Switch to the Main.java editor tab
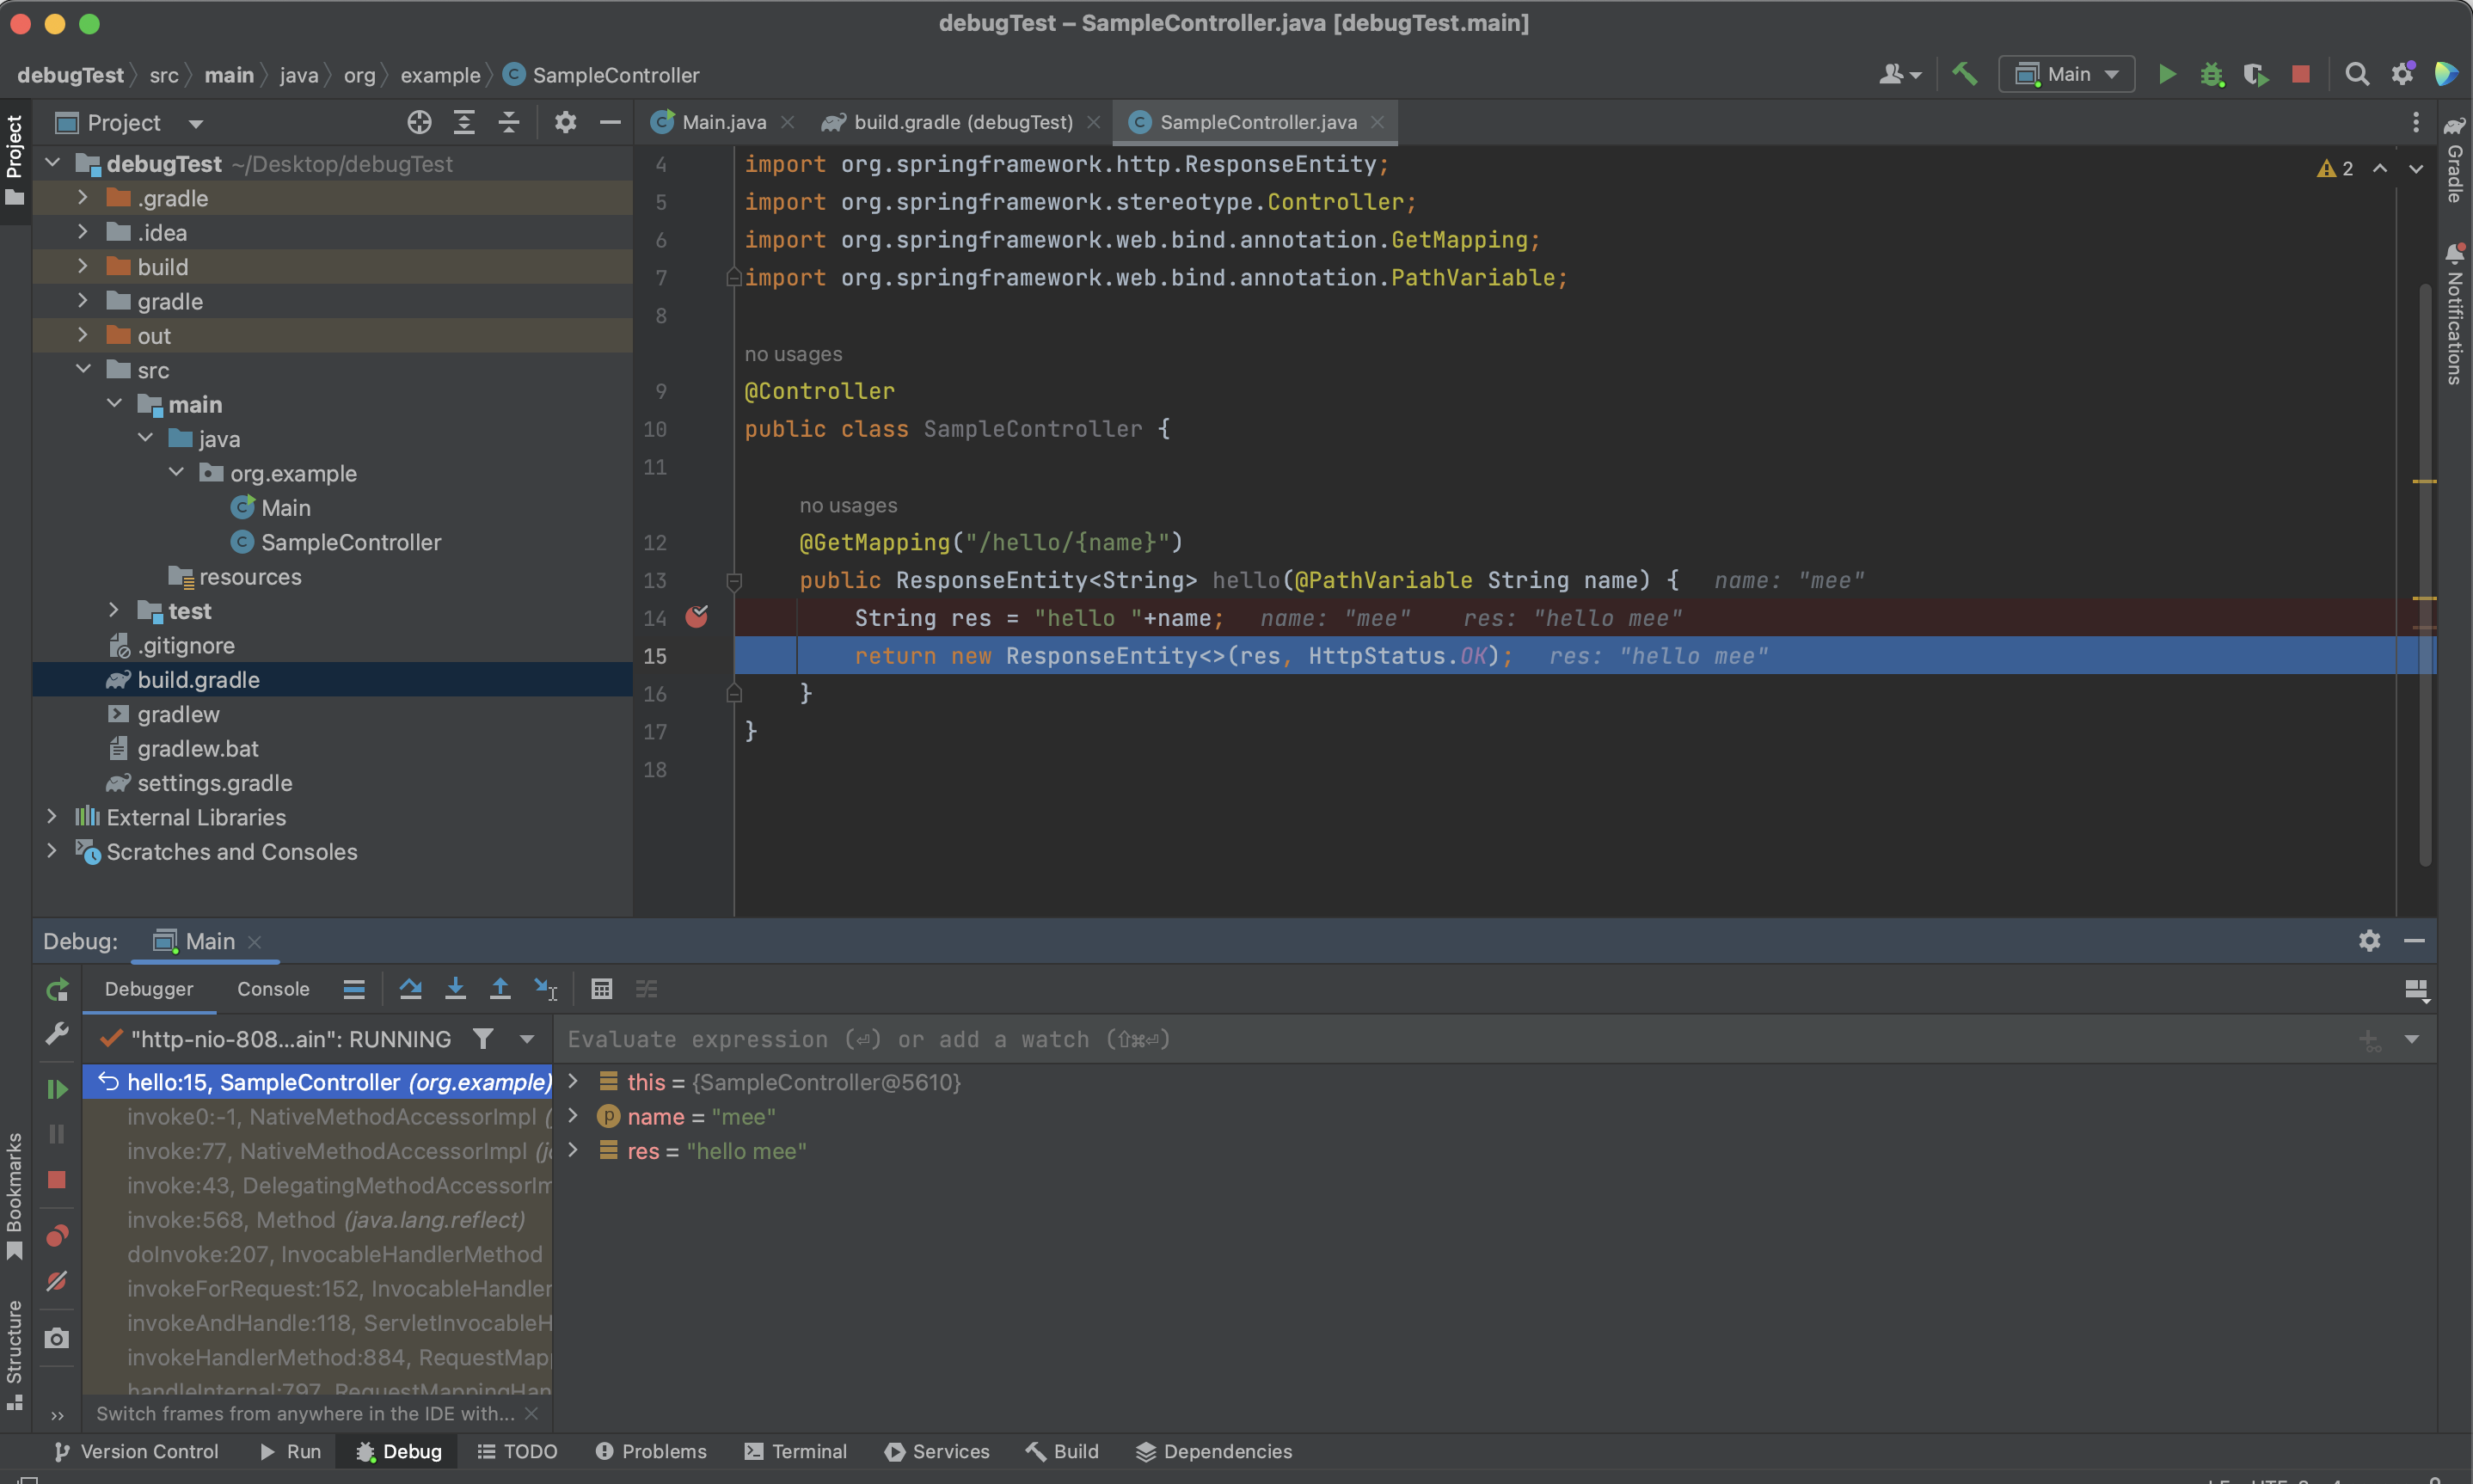2473x1484 pixels. (723, 122)
